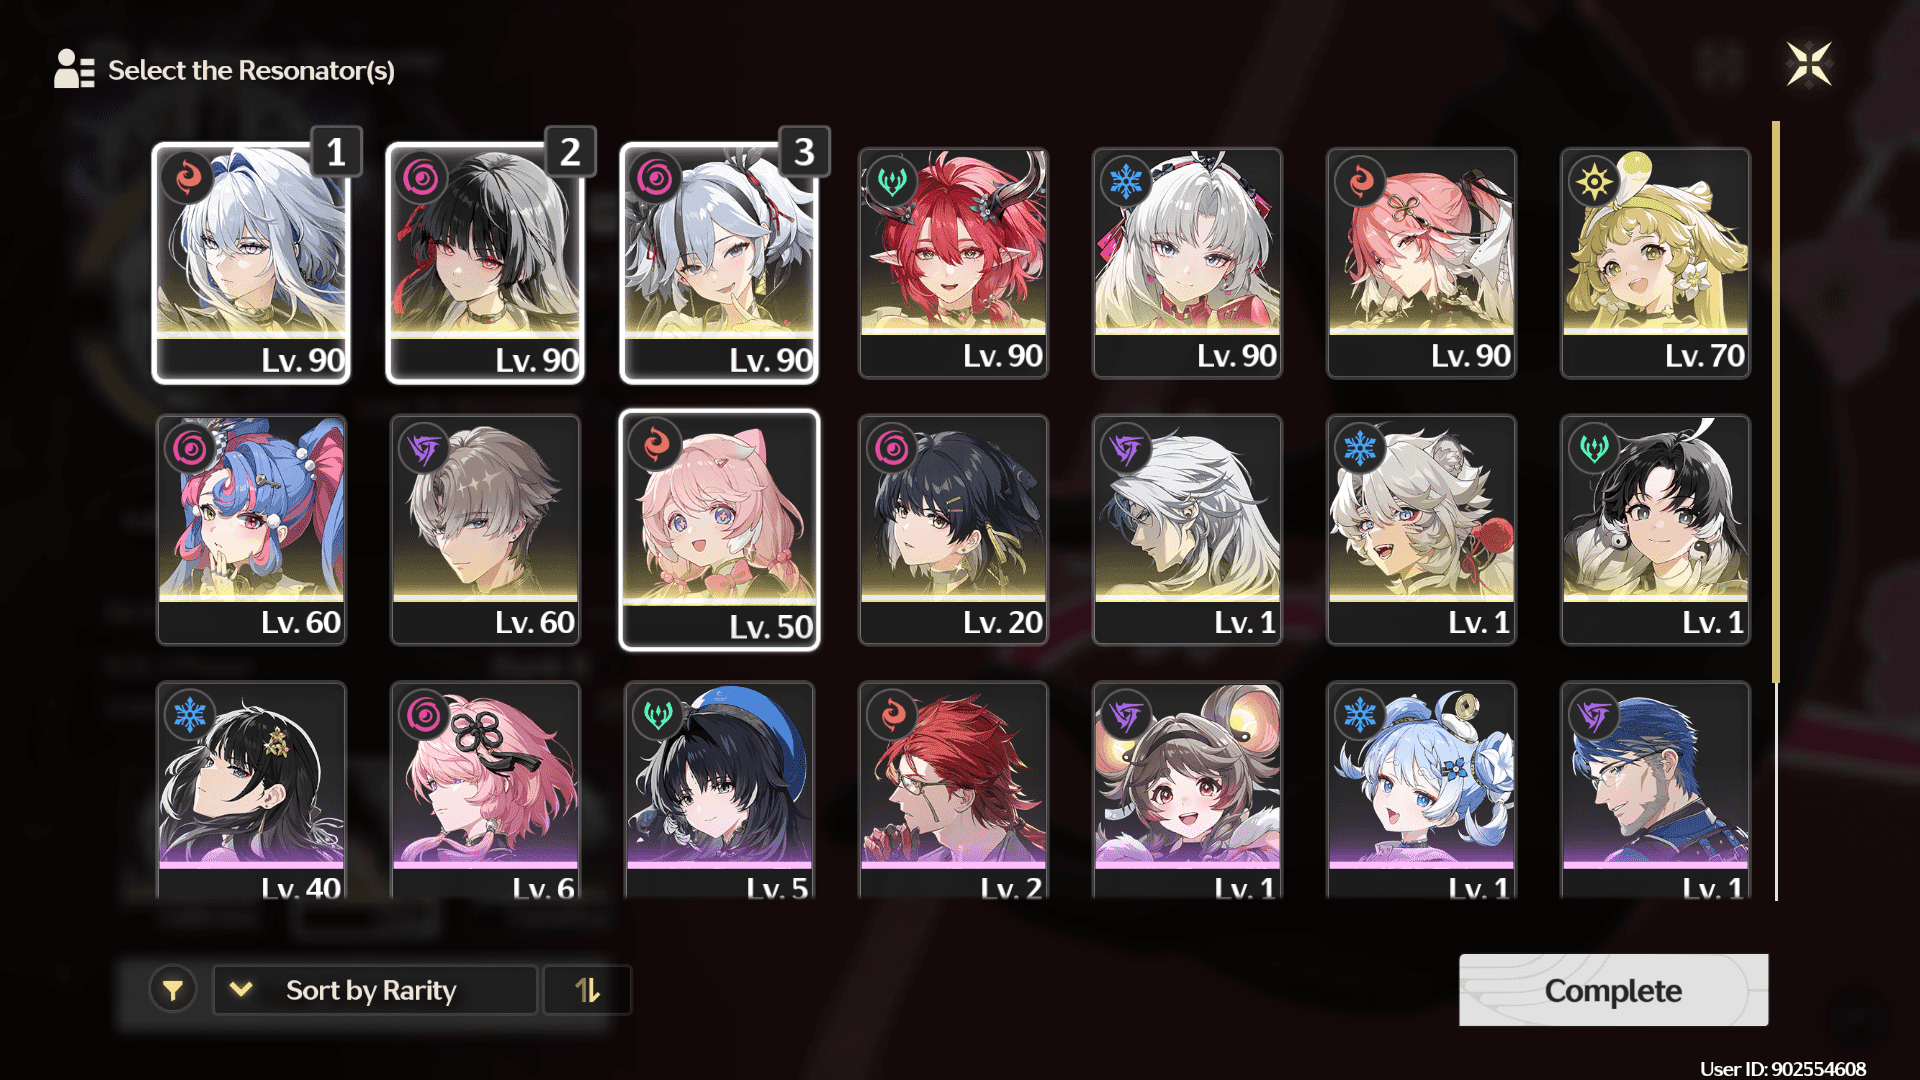Click the Glacio snowflake icon on Lv. 40 card
The height and width of the screenshot is (1080, 1920).
(x=190, y=714)
